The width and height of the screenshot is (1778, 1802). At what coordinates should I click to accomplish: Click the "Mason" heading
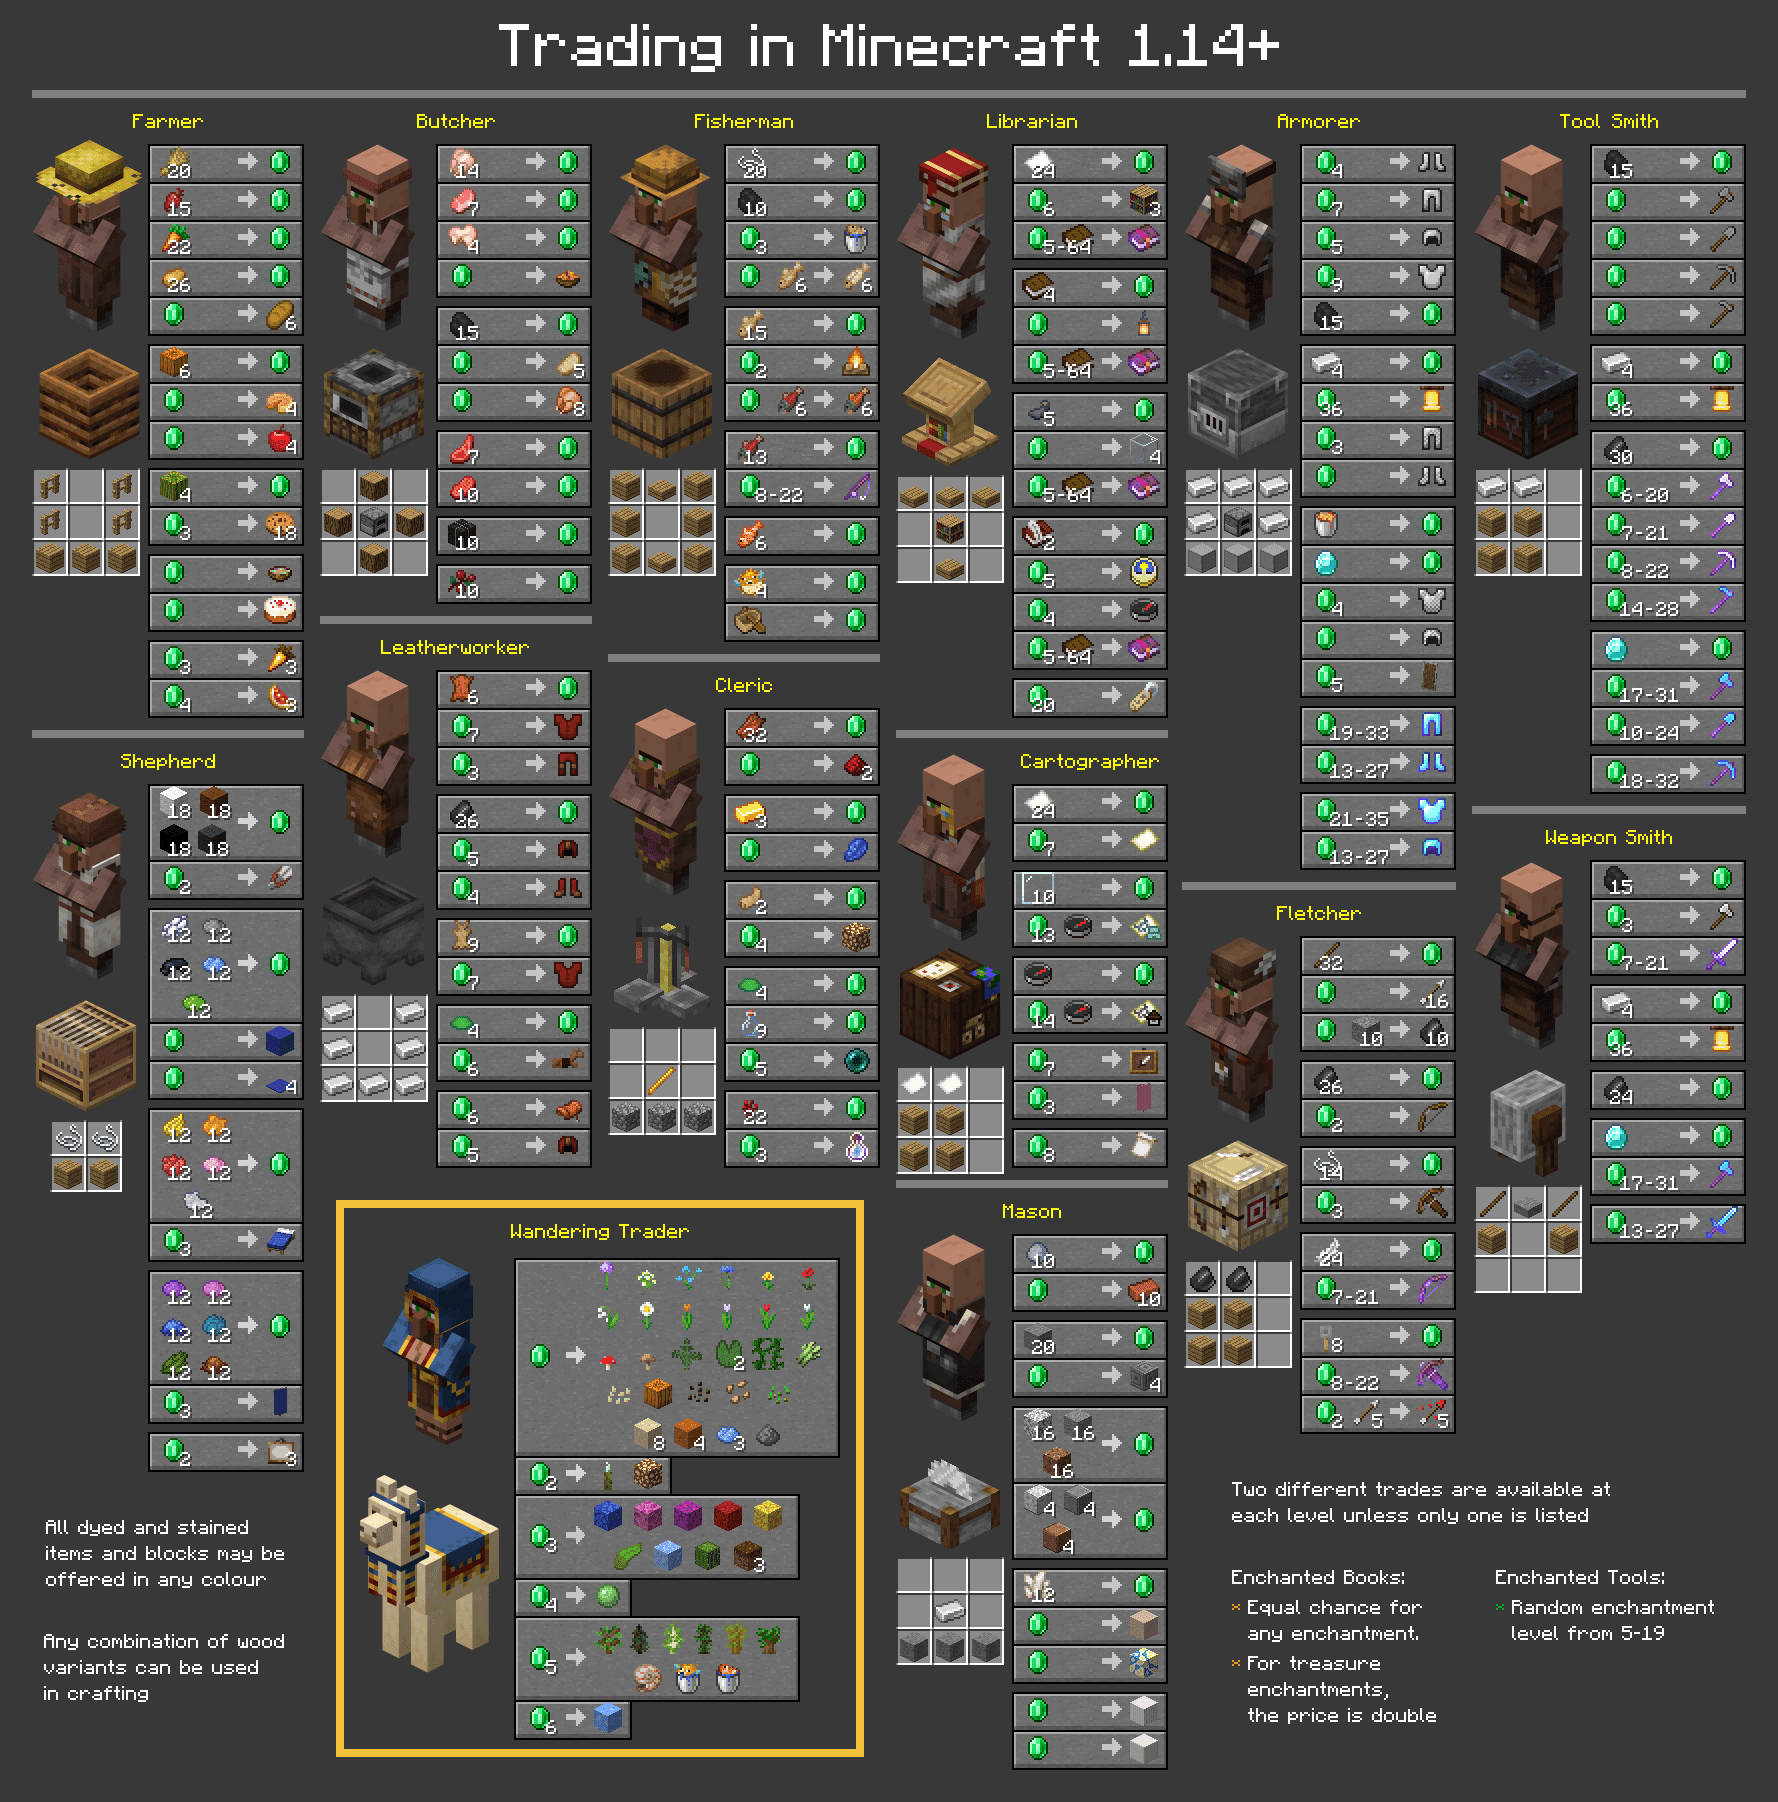coord(1032,1211)
